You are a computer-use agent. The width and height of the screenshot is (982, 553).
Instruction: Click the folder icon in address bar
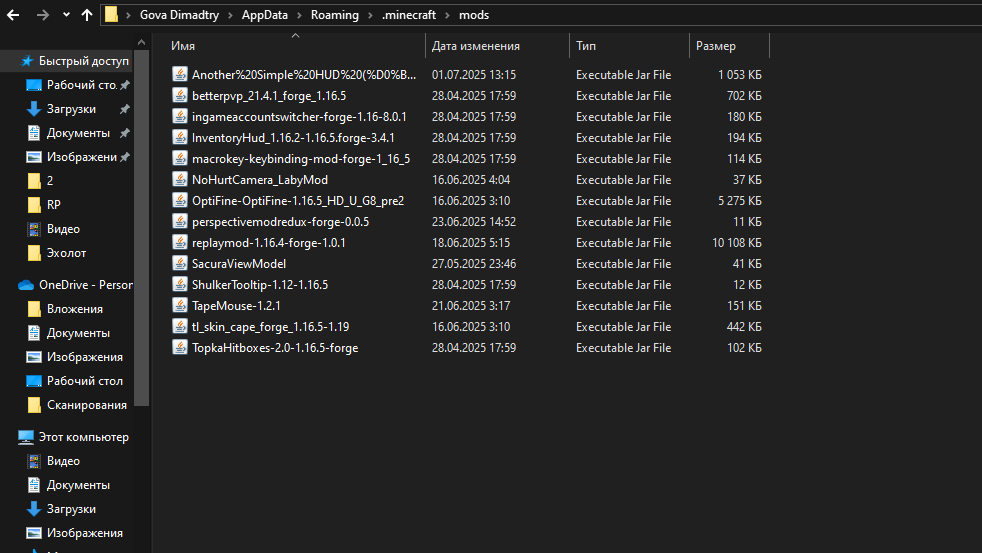coord(111,14)
